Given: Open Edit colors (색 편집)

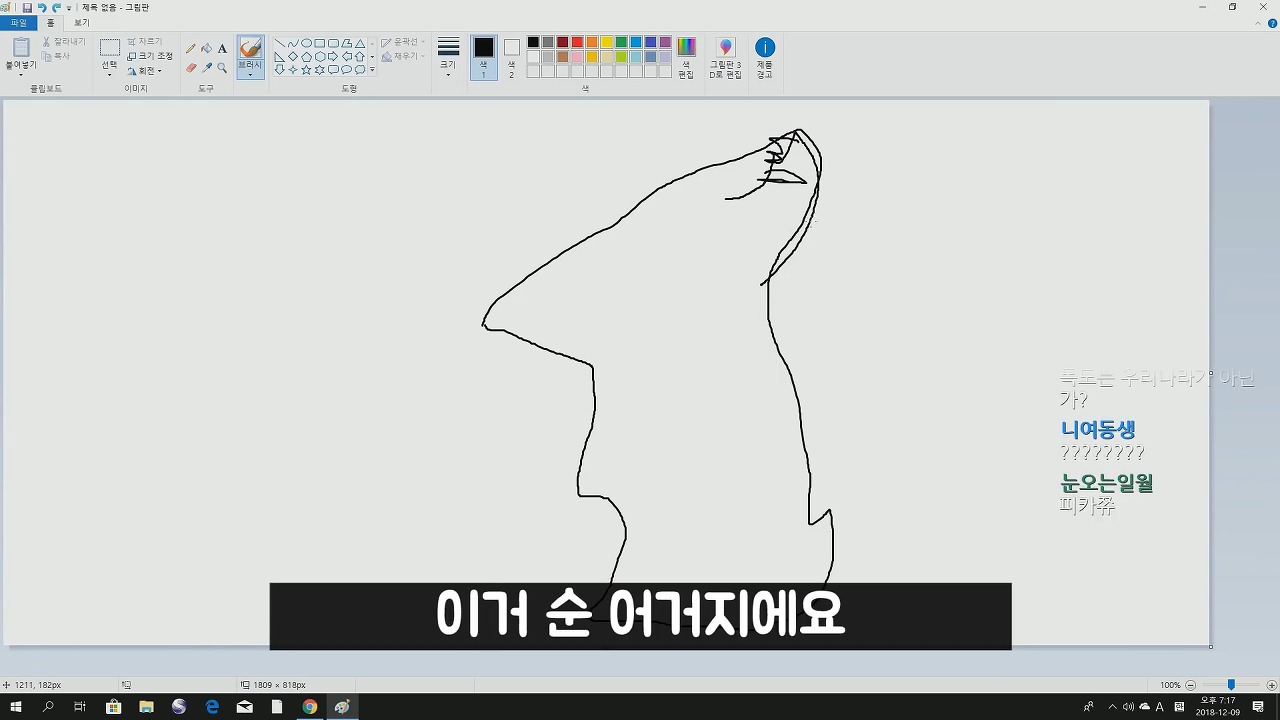Looking at the screenshot, I should (686, 57).
